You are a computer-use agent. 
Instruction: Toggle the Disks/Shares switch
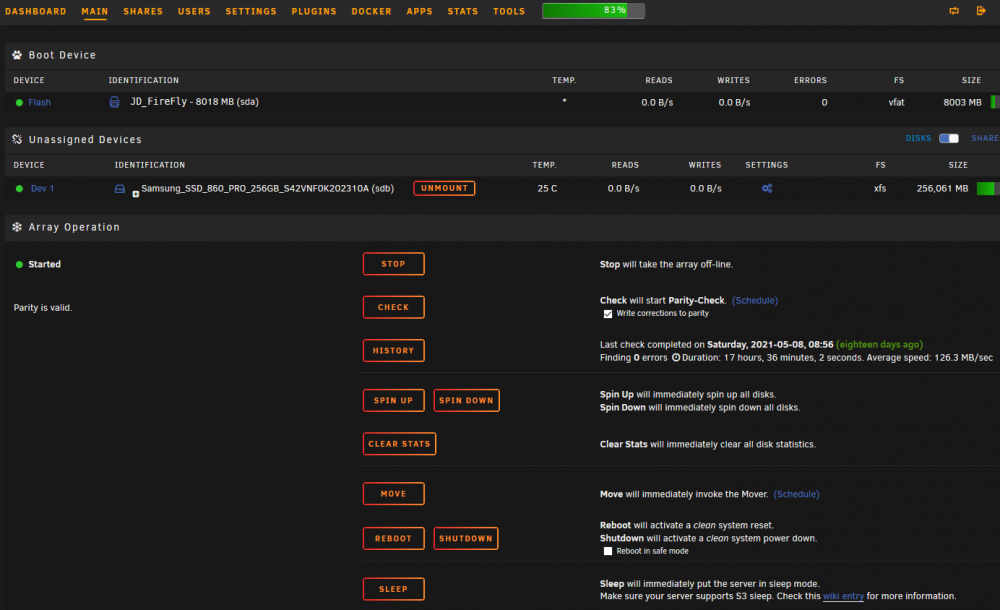click(949, 138)
